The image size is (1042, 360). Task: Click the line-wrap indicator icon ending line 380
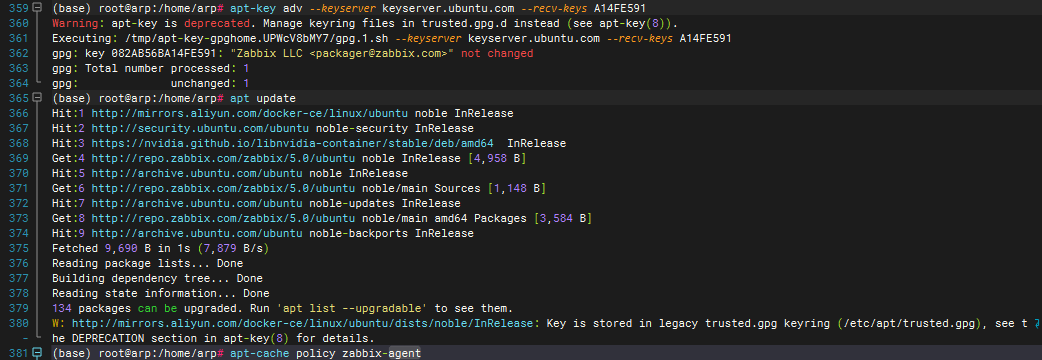pyautogui.click(x=1036, y=323)
